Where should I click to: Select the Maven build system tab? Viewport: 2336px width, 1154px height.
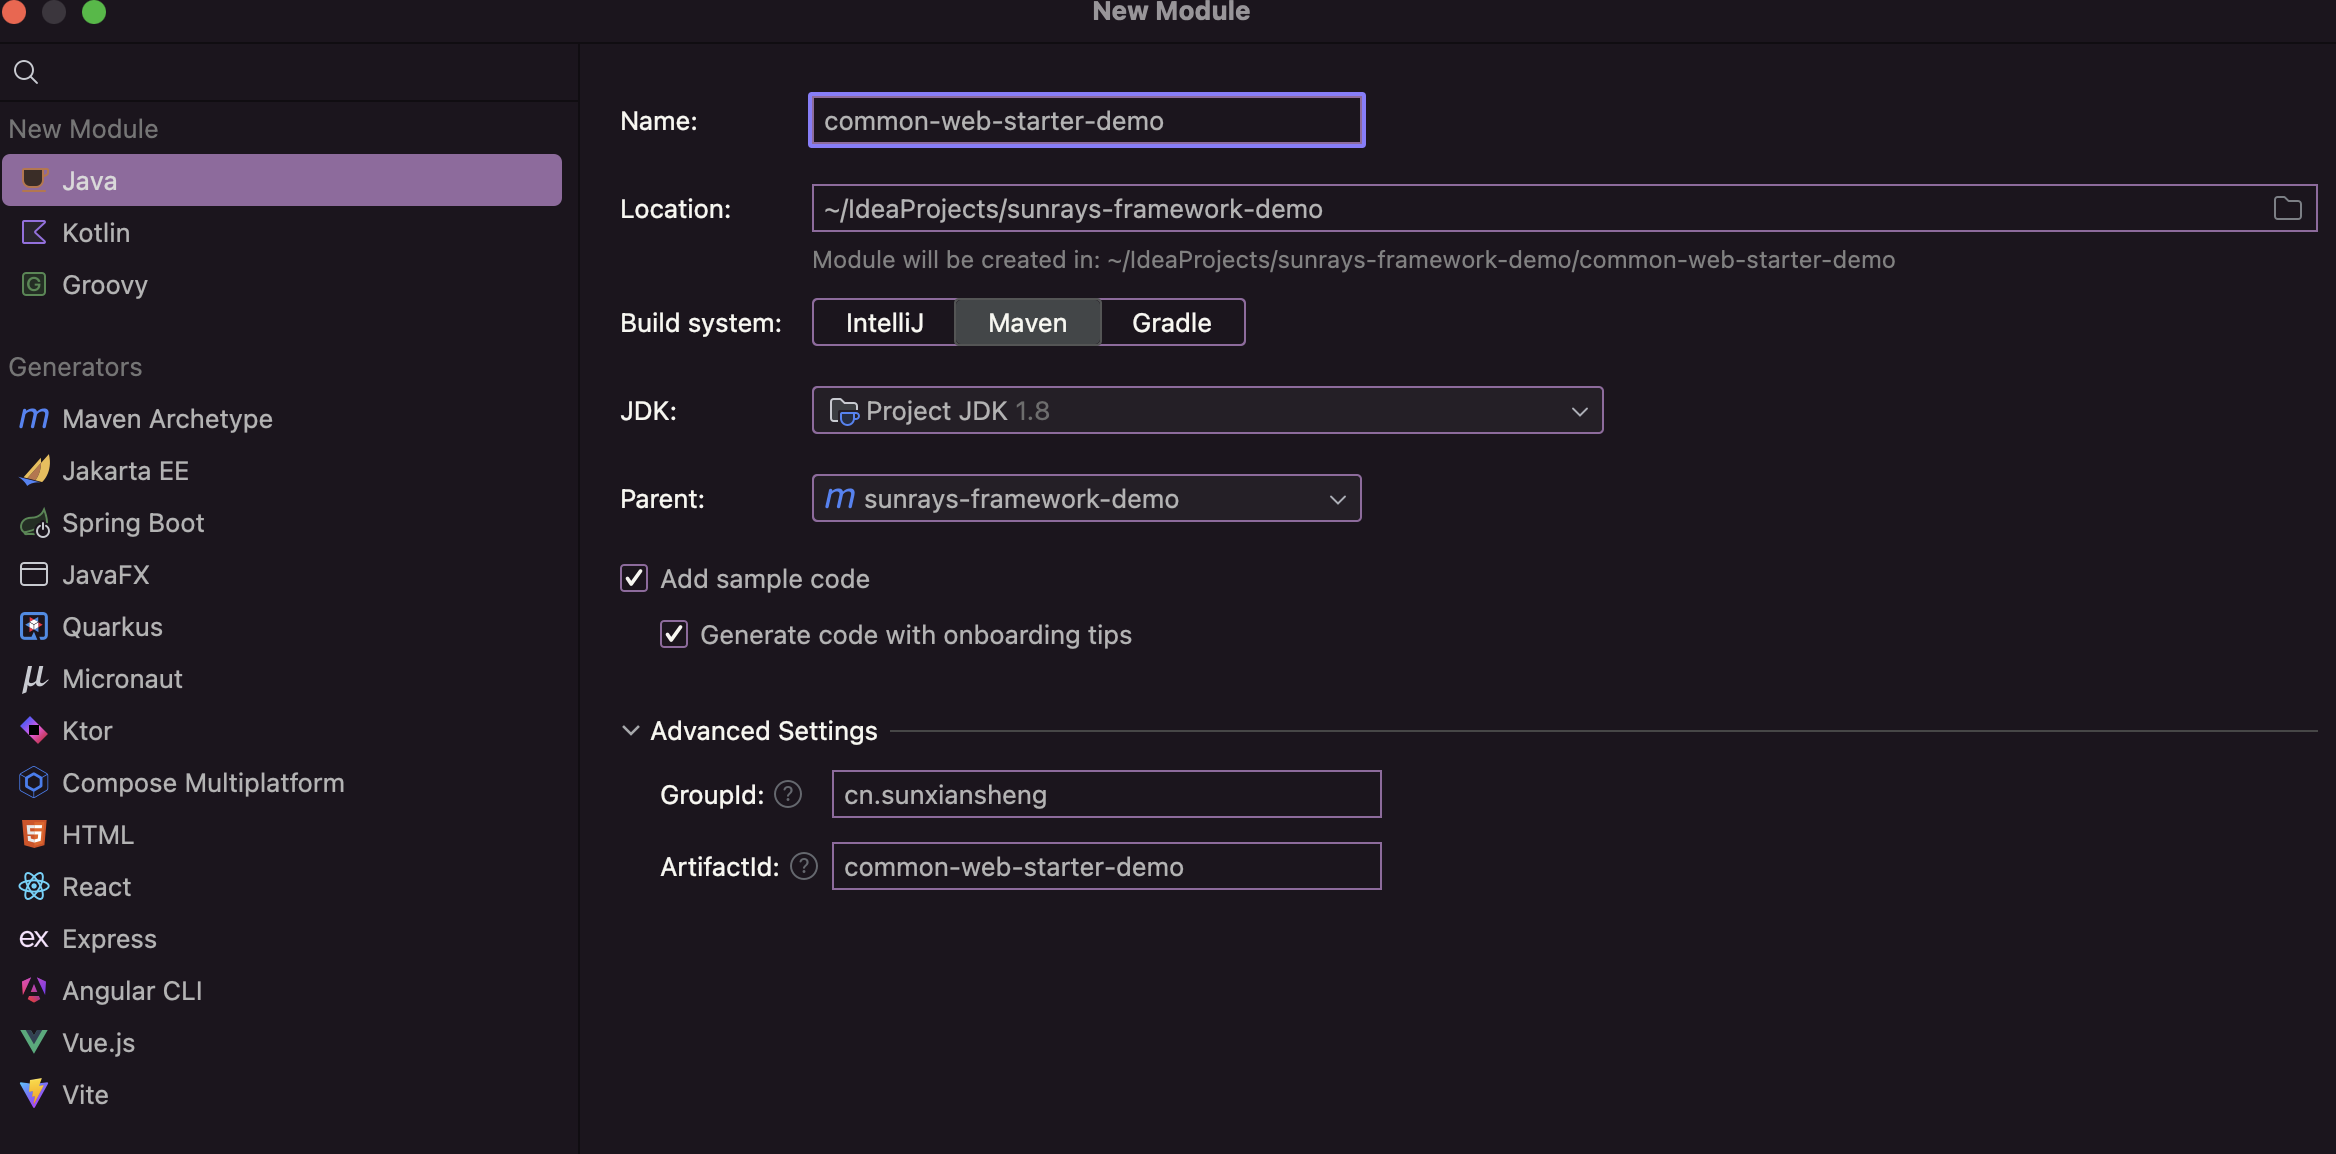(1026, 322)
